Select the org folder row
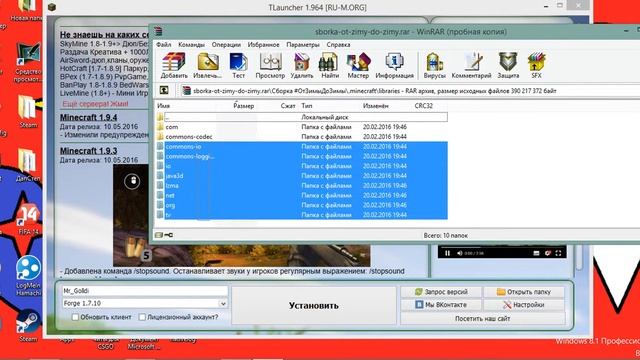The width and height of the screenshot is (640, 360). tap(301, 205)
